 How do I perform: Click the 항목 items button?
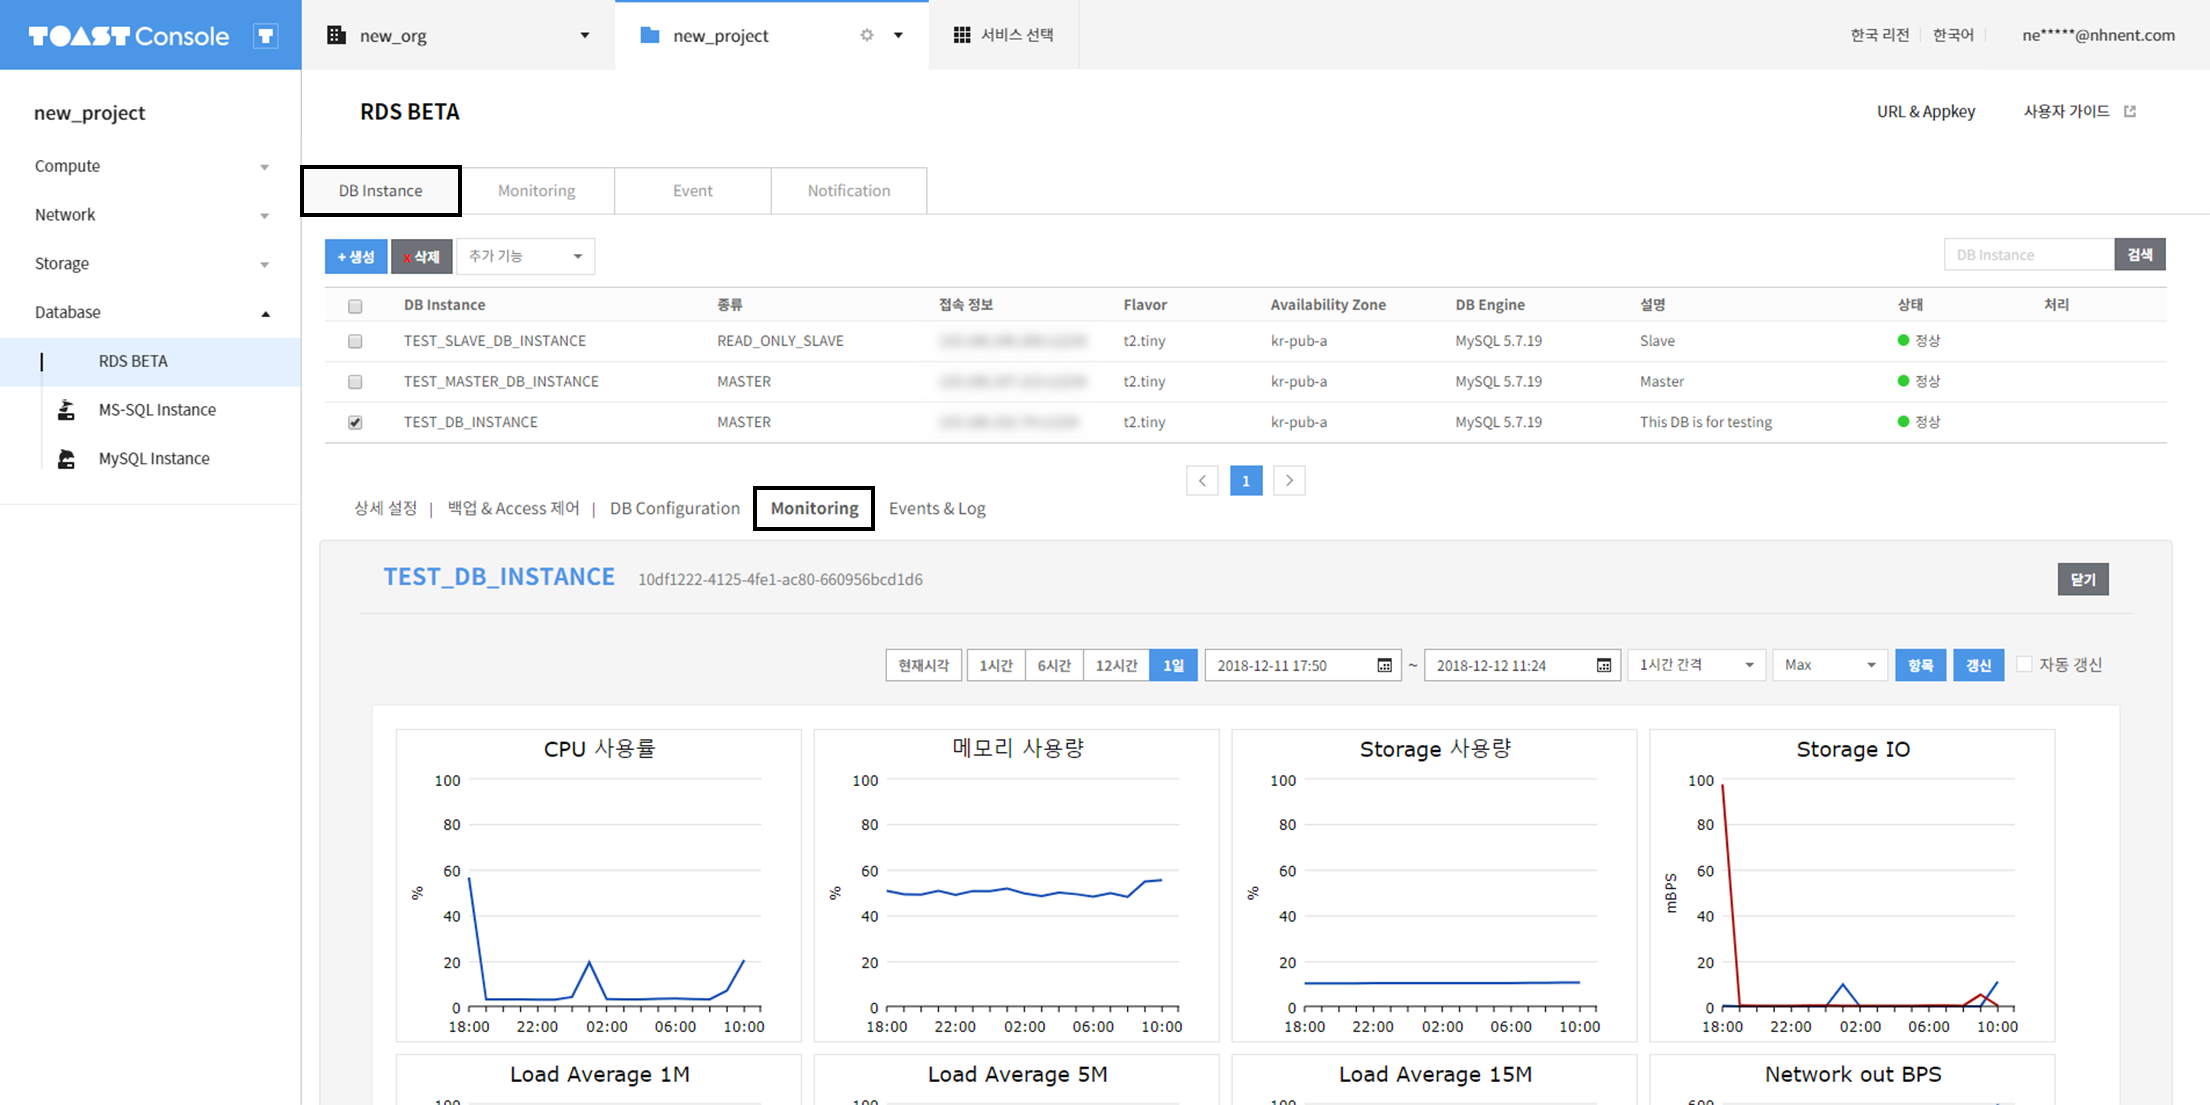1920,665
